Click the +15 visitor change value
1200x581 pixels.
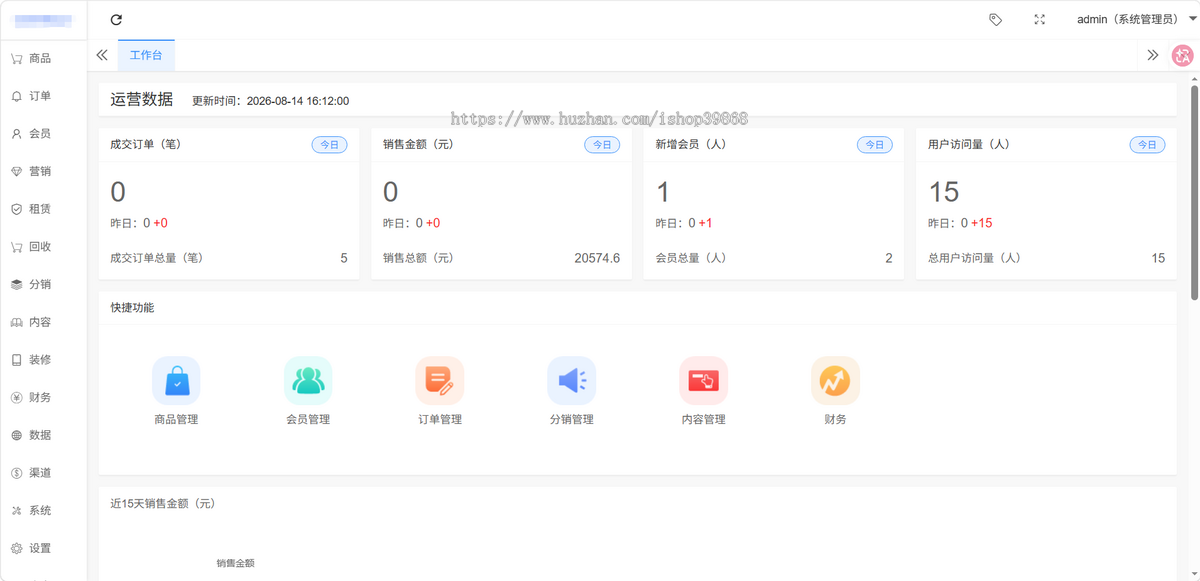[x=982, y=223]
